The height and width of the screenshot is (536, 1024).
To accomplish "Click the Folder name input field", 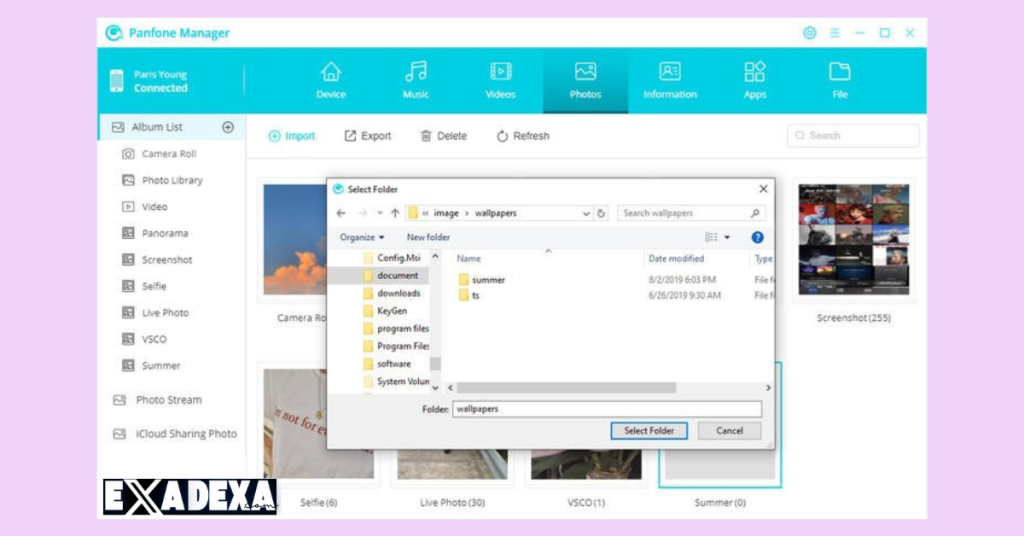I will click(606, 409).
